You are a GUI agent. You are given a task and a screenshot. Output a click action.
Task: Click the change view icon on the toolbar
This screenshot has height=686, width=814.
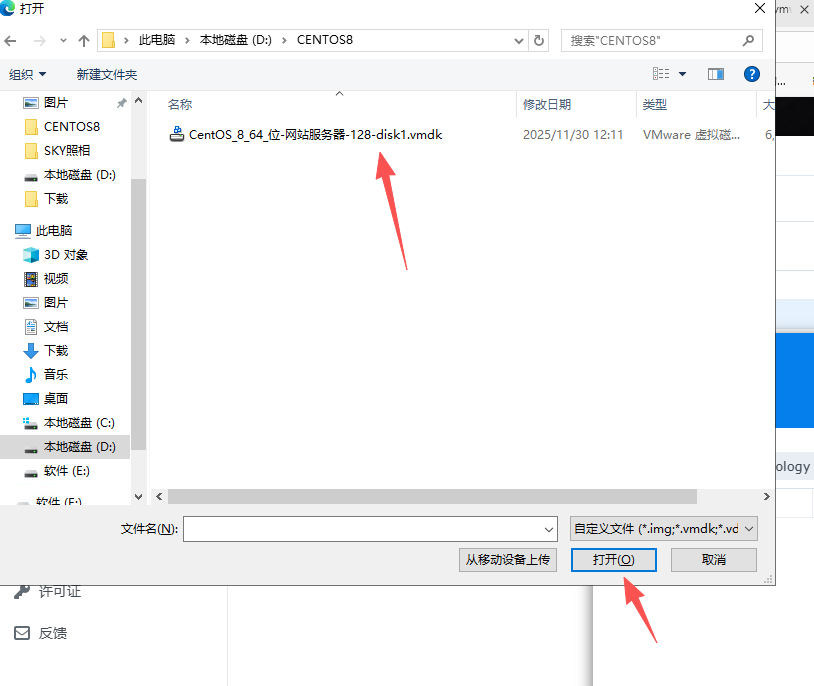[663, 73]
